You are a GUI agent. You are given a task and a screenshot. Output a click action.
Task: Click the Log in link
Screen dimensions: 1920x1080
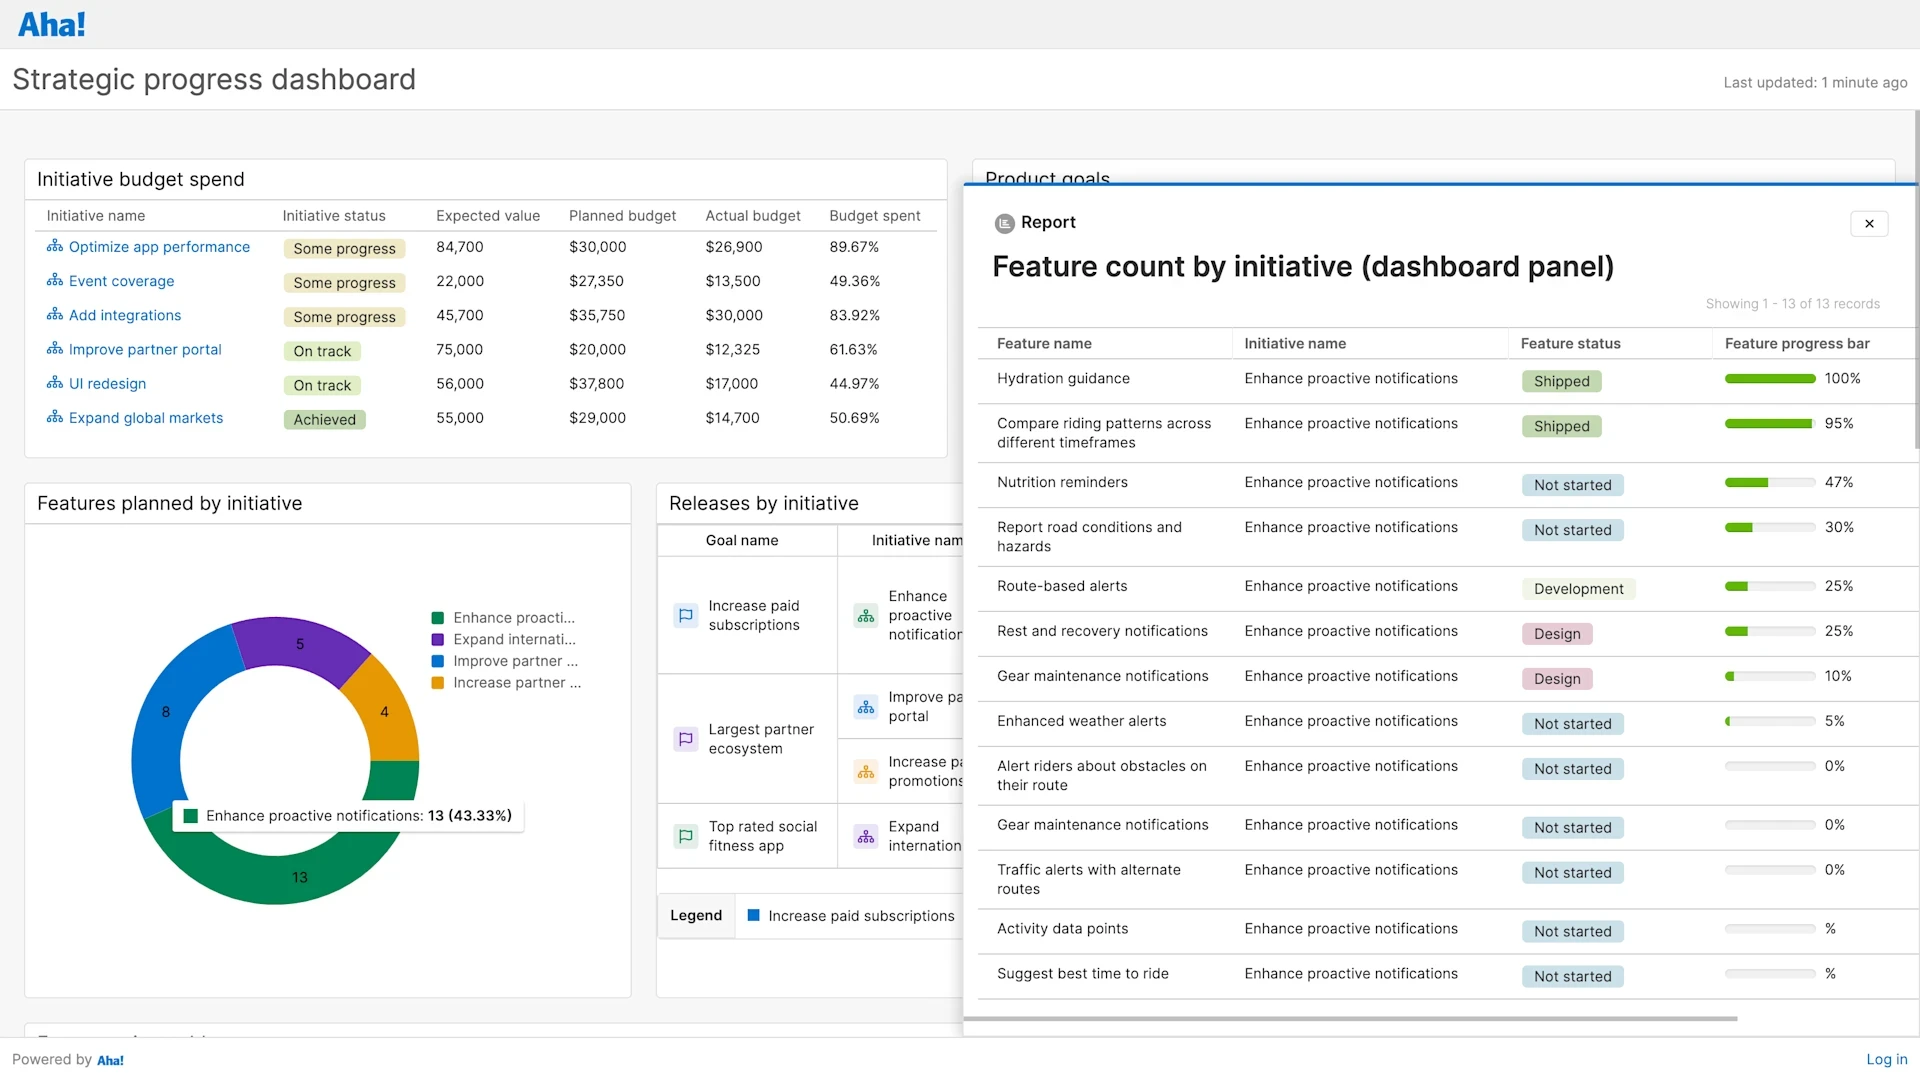tap(1886, 1059)
